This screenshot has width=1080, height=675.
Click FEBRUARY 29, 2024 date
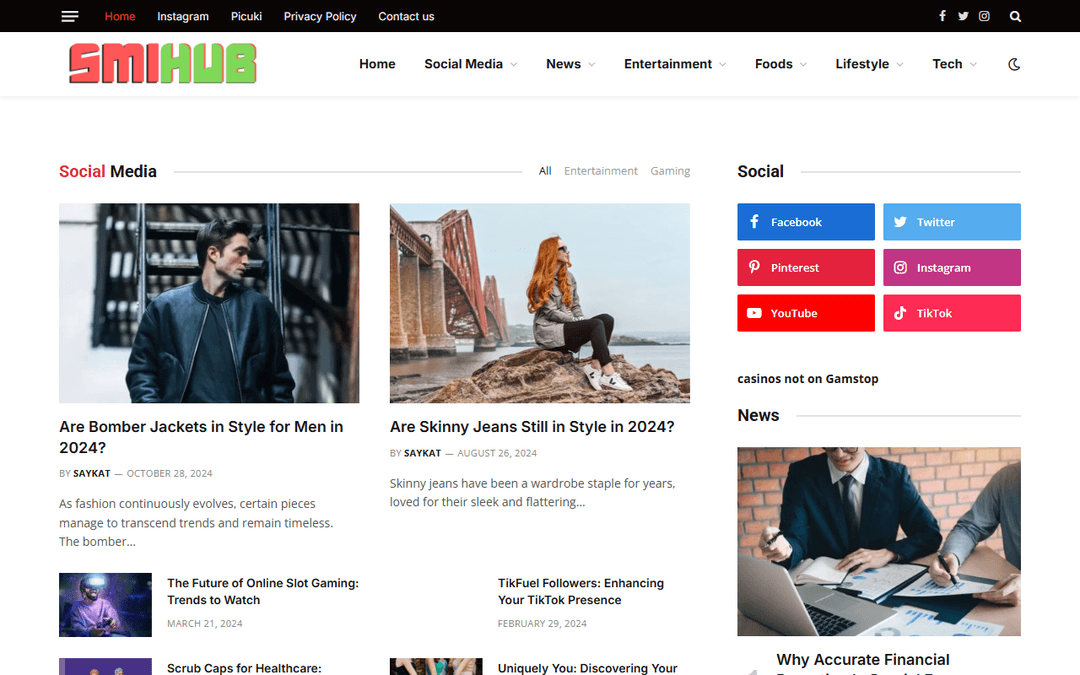[542, 623]
